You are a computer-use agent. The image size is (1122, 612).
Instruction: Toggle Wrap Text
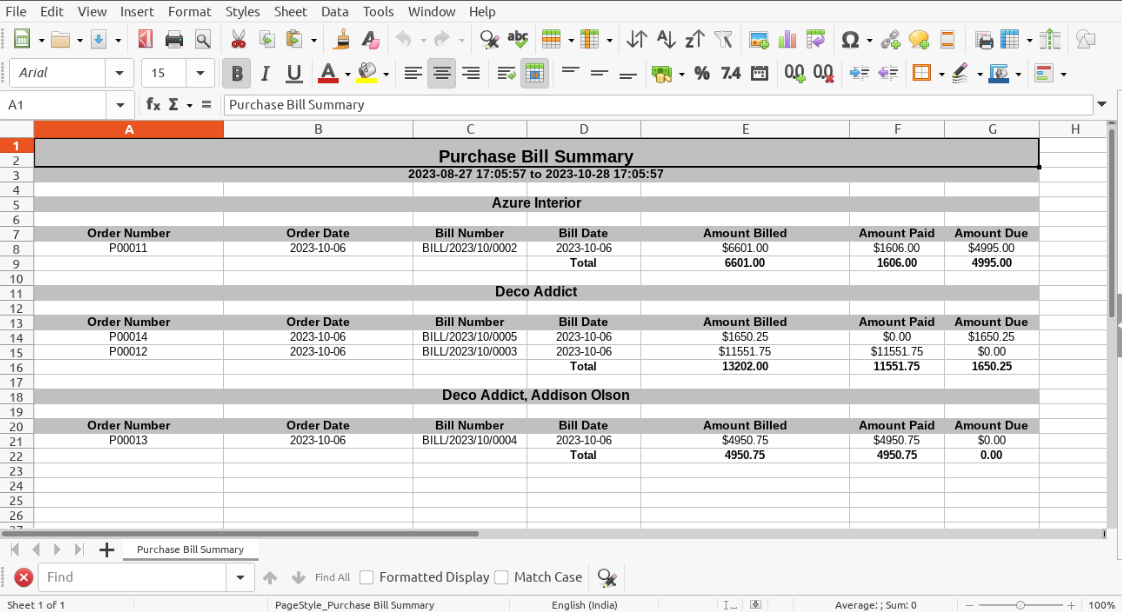[x=507, y=73]
